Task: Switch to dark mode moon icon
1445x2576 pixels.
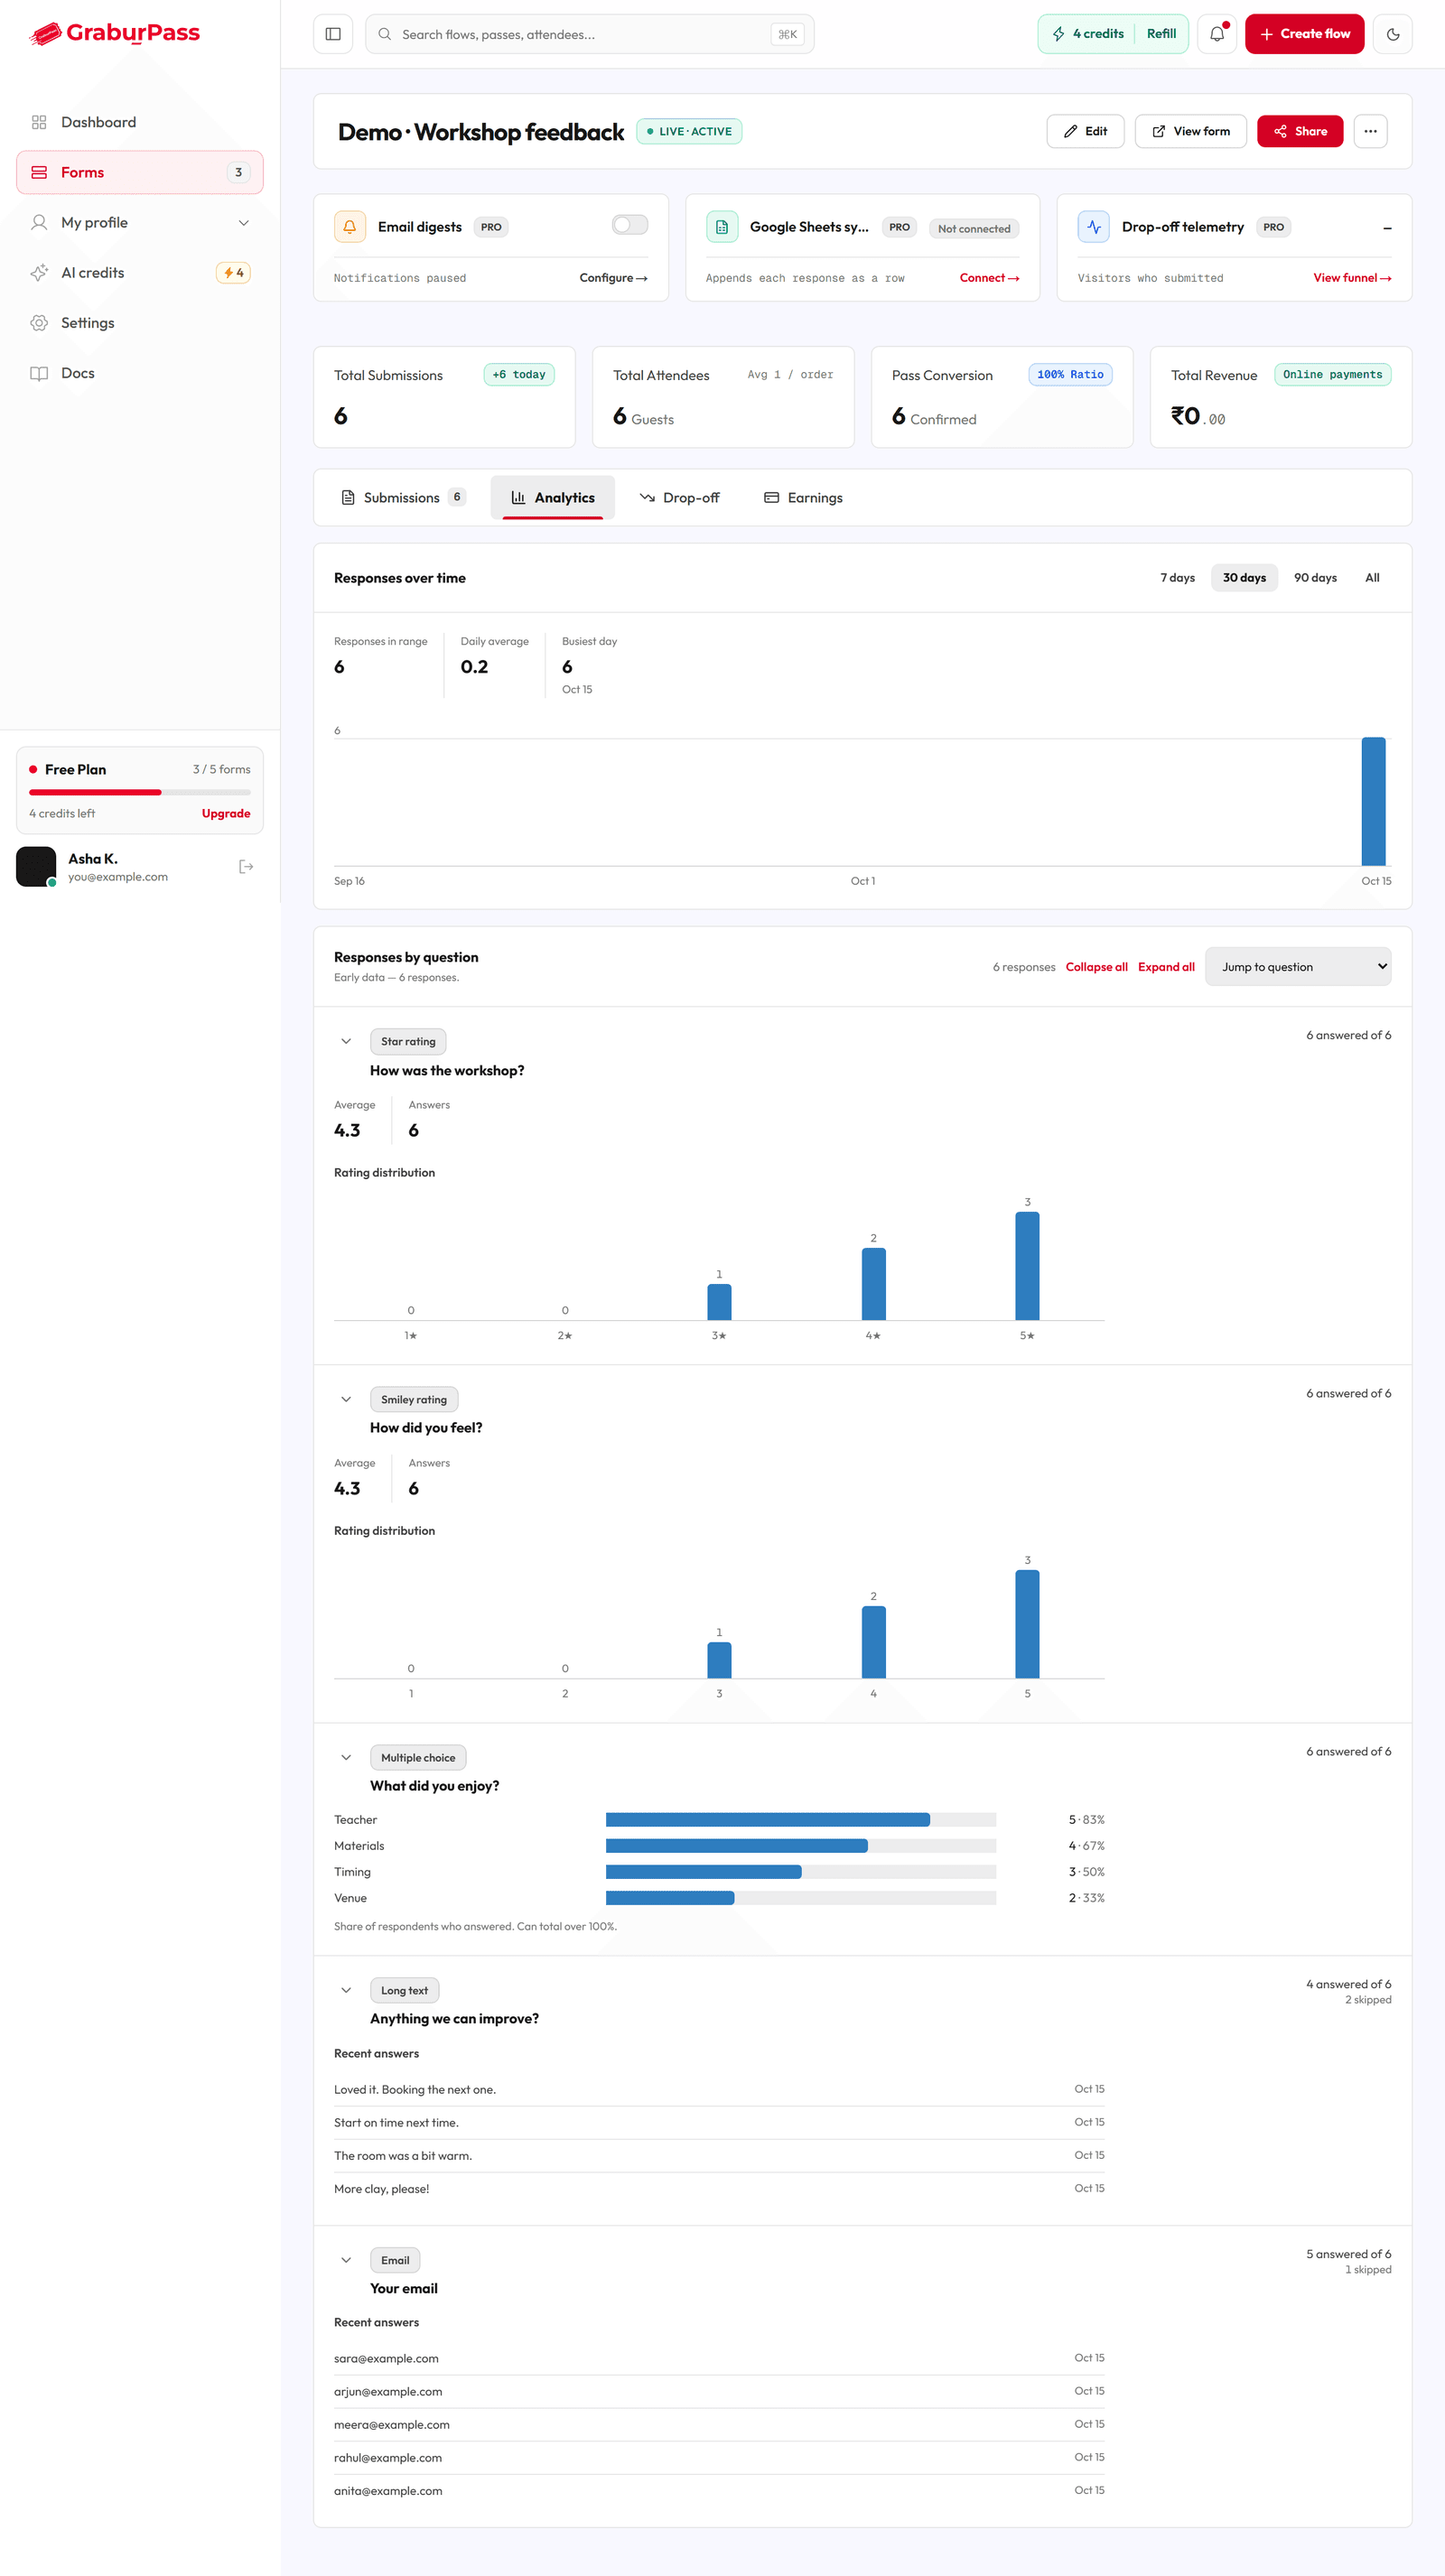Action: (x=1393, y=34)
